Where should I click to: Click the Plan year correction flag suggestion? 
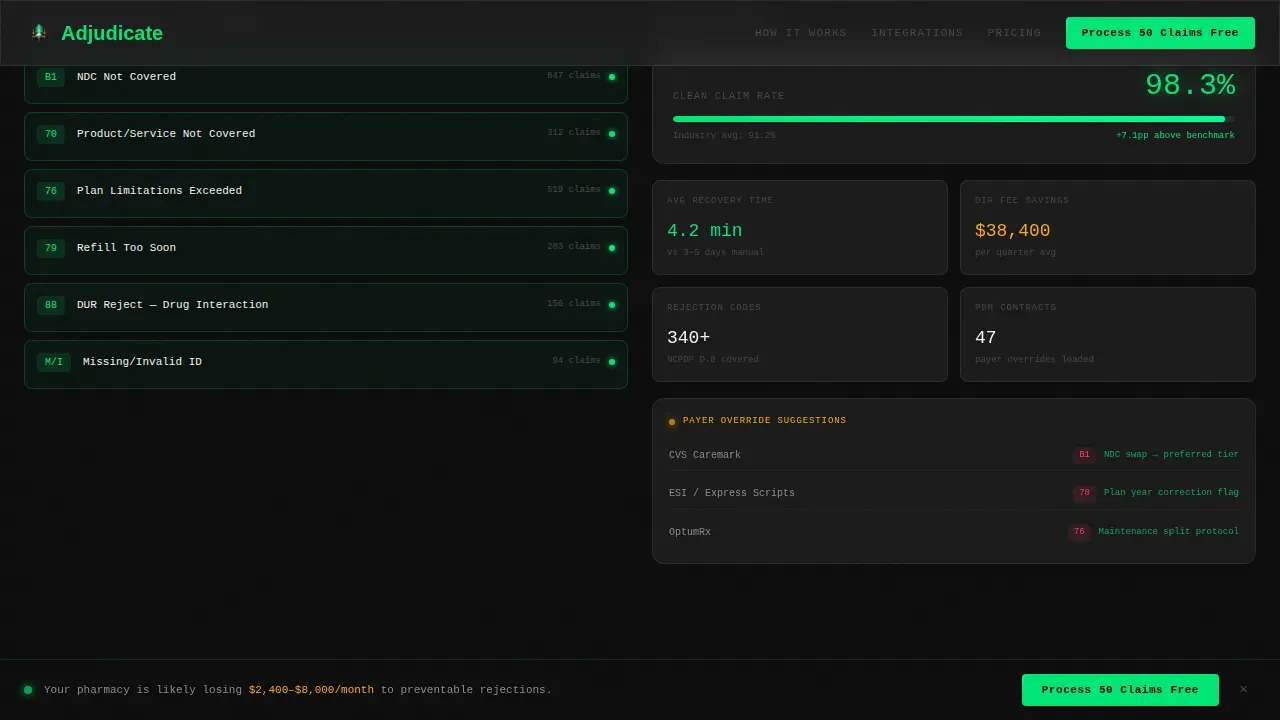tap(1171, 493)
